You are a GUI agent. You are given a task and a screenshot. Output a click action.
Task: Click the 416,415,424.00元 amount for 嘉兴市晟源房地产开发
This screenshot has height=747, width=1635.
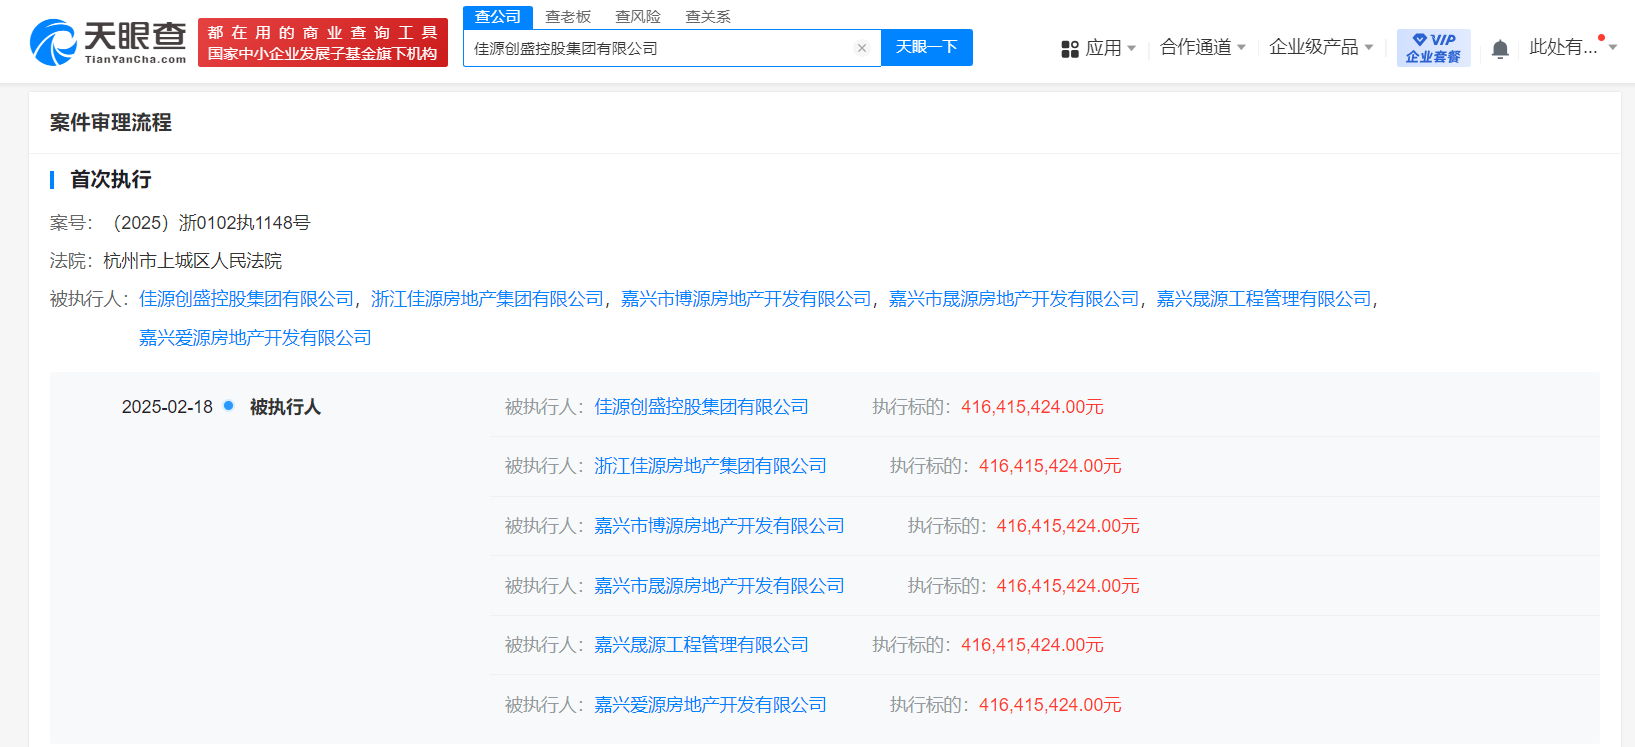point(1069,586)
